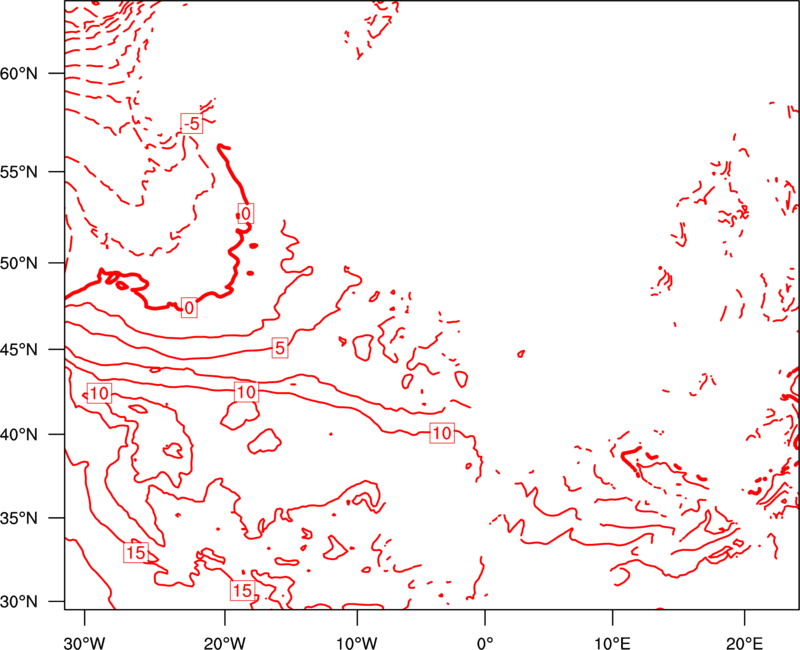
Task: Select the -5 dashed contour label
Action: [192, 123]
